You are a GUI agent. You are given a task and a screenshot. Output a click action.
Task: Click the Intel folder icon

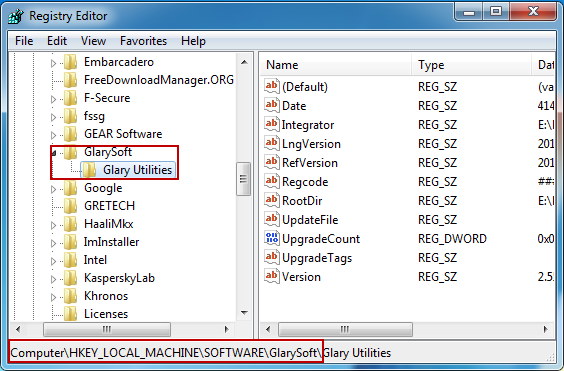[70, 260]
